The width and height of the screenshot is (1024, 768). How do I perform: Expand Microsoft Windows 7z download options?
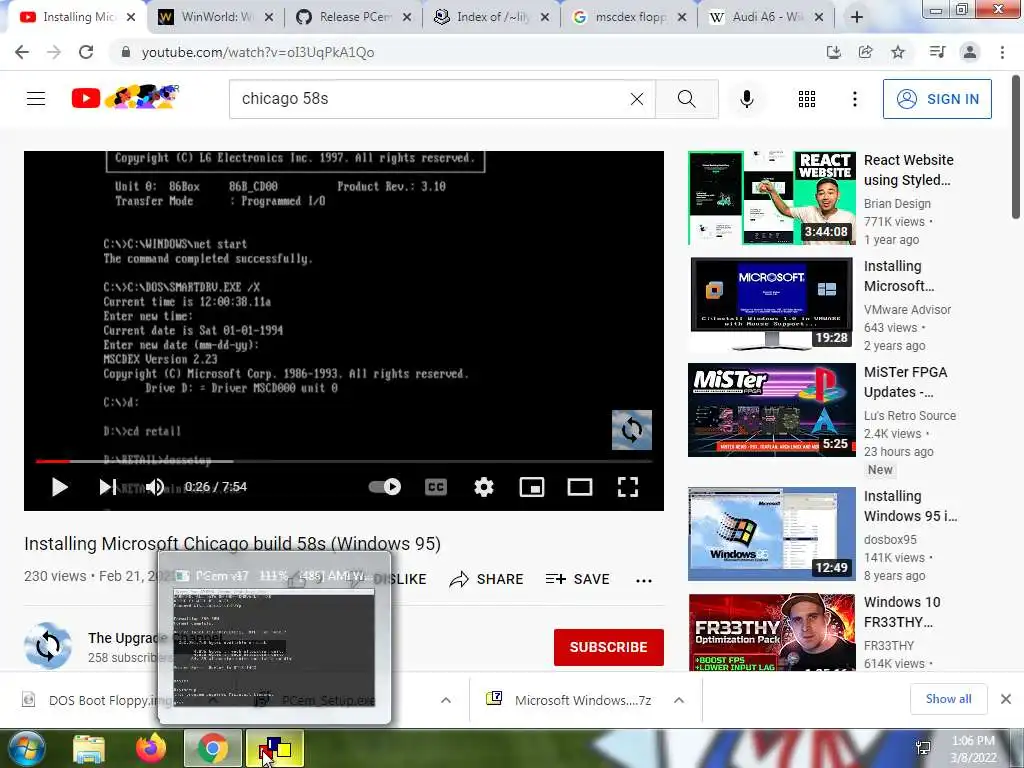(x=679, y=700)
